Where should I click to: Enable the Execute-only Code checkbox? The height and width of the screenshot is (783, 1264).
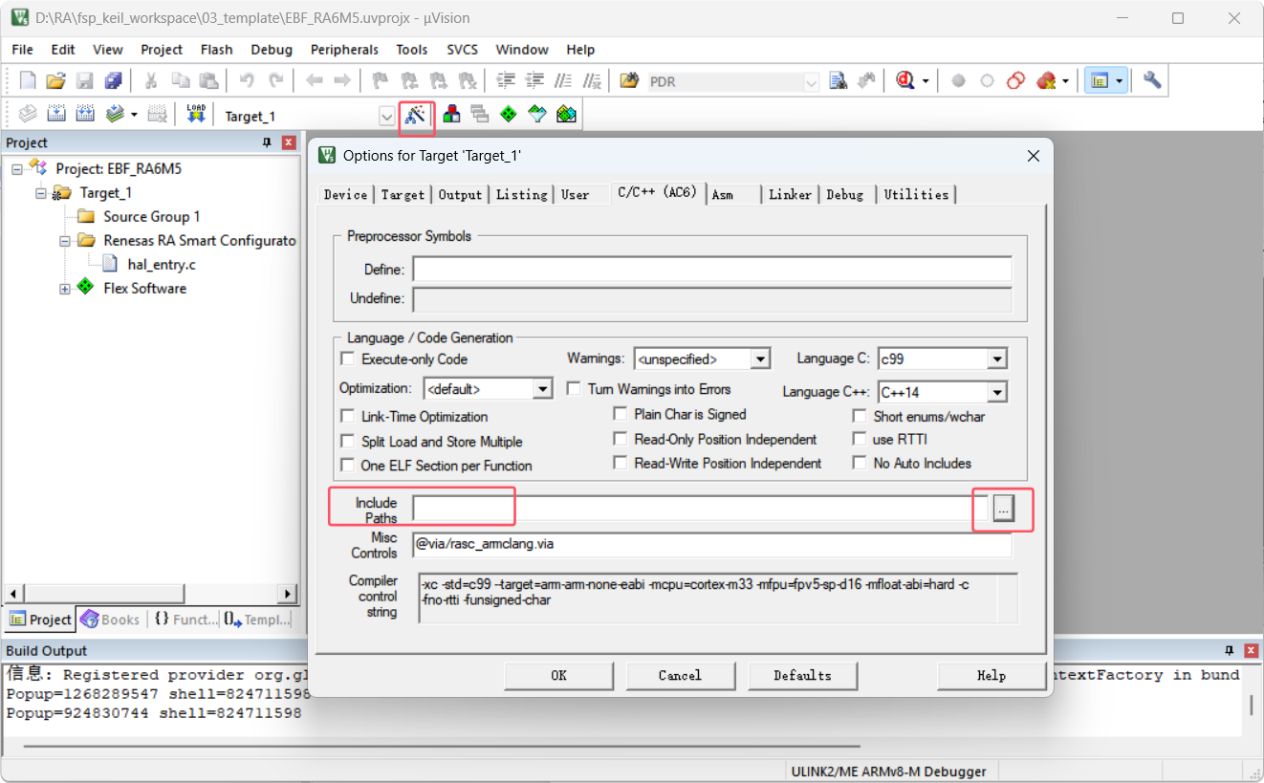pos(348,359)
